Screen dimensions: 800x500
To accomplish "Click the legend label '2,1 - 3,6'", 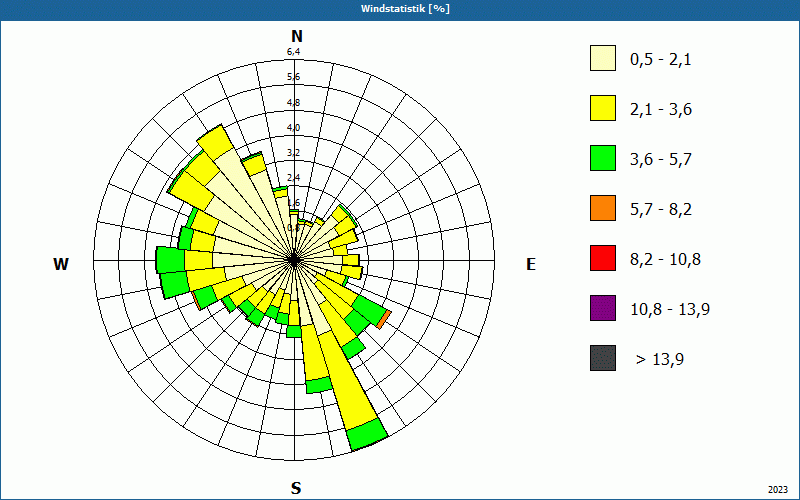I will pos(661,110).
